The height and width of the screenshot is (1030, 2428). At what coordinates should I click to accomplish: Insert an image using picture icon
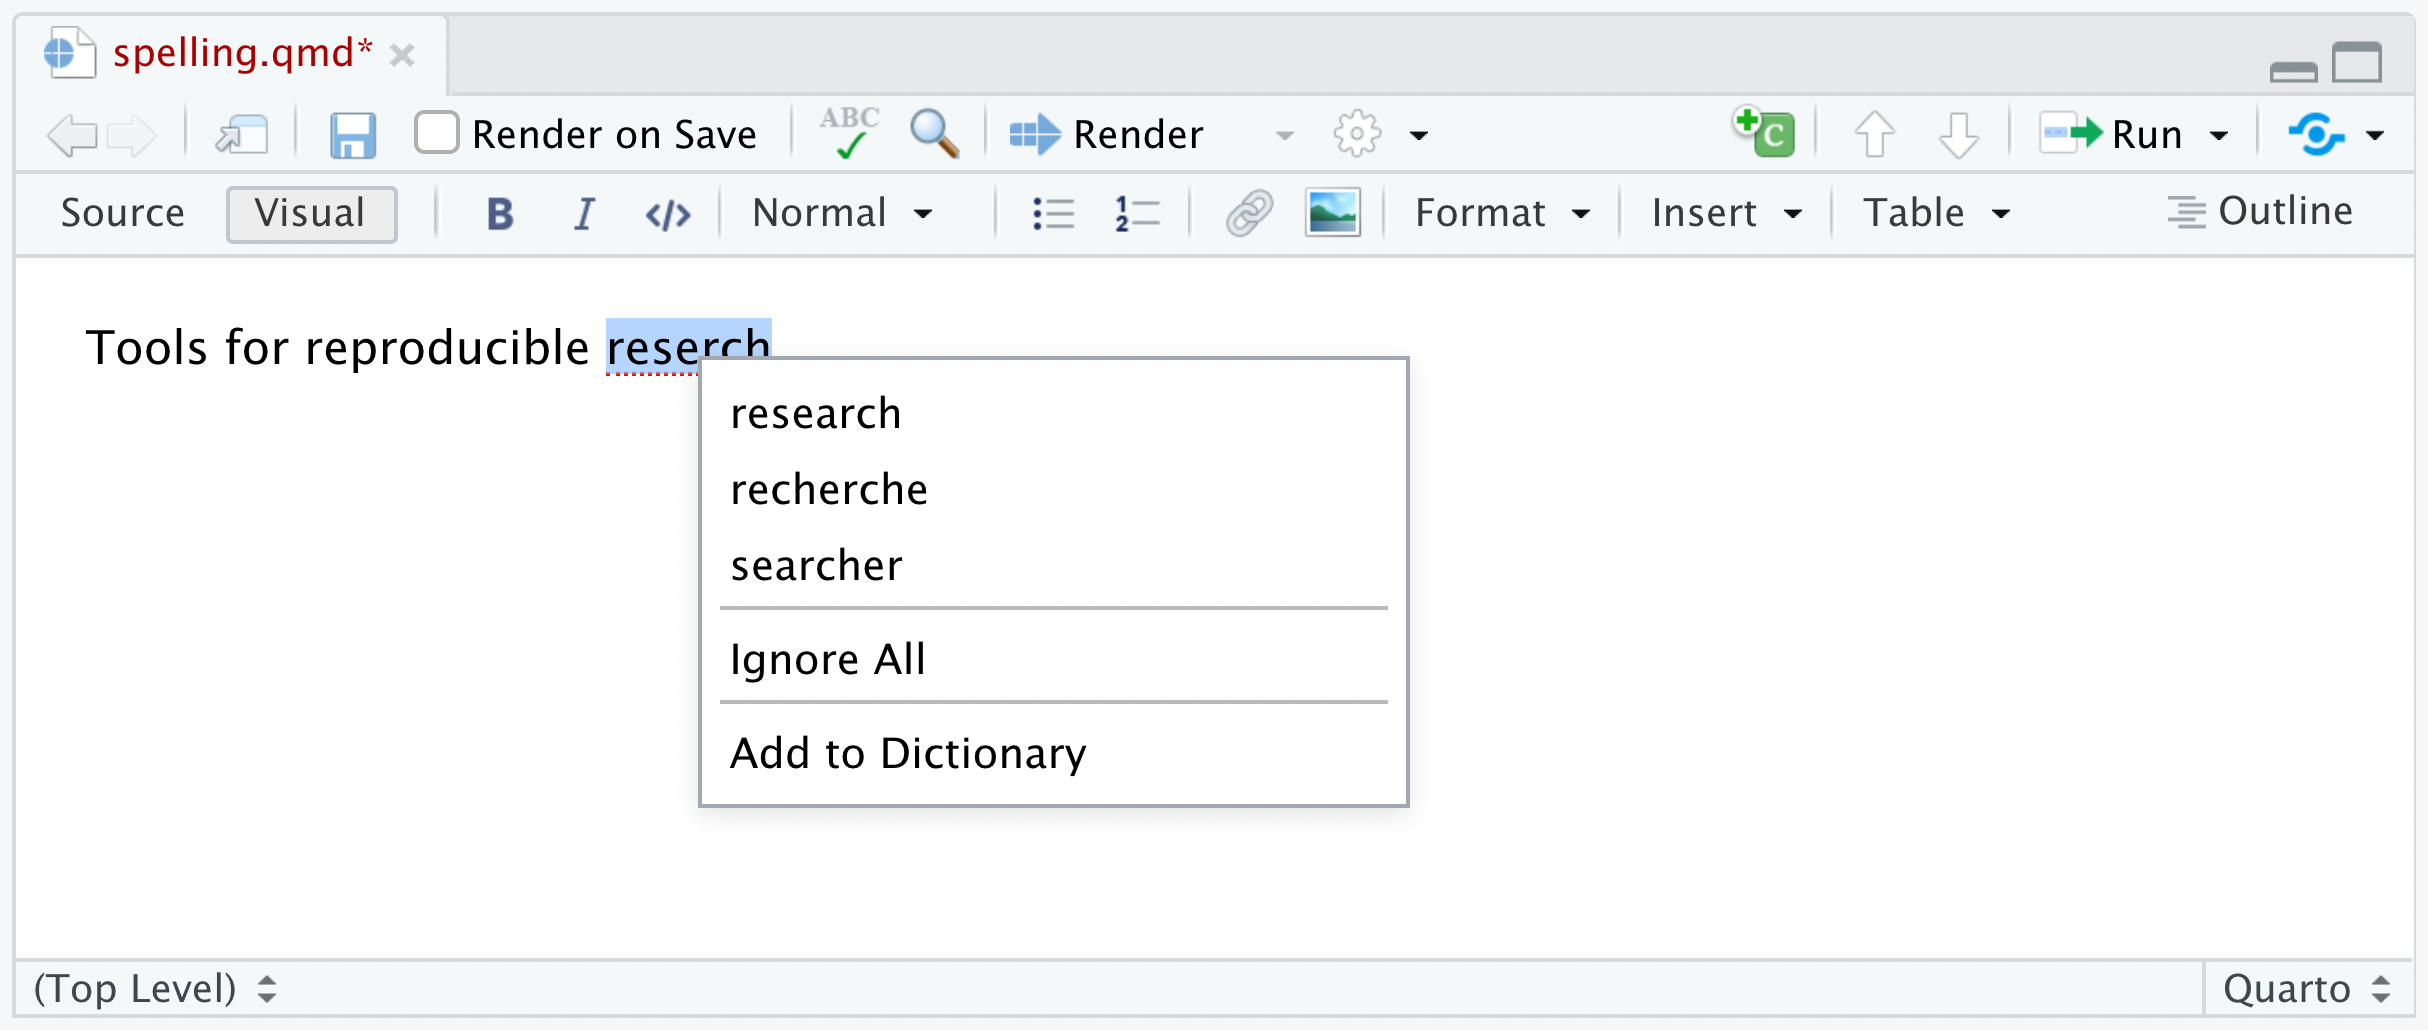pyautogui.click(x=1332, y=213)
